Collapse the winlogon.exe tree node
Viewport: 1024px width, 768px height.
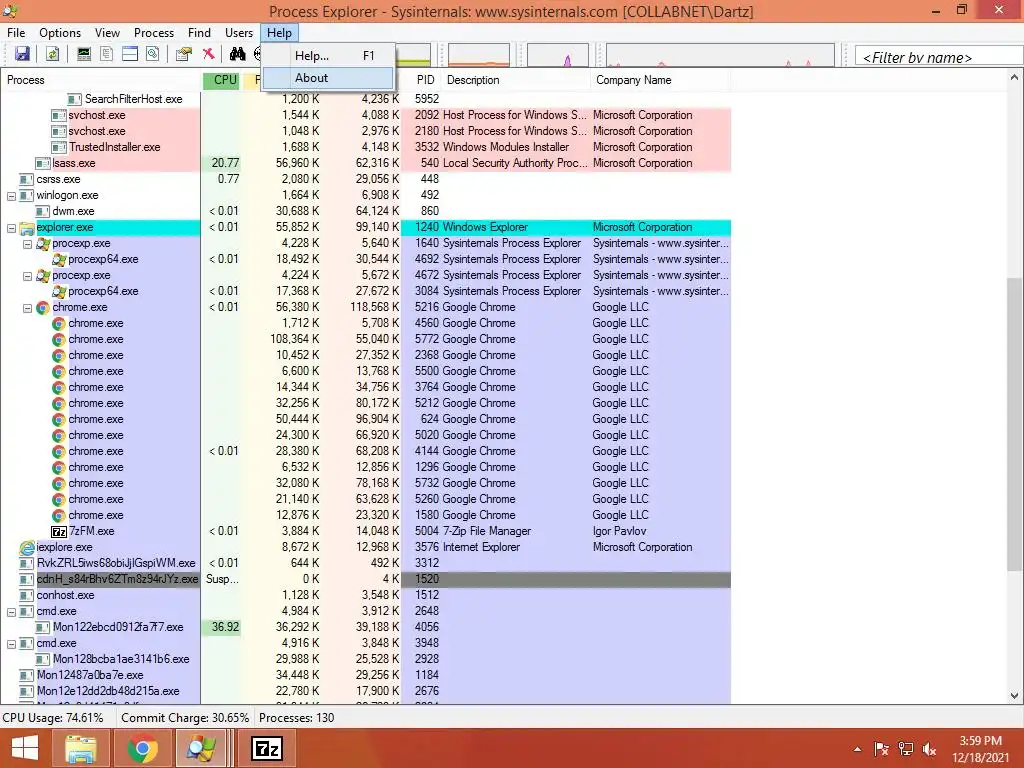tap(11, 196)
